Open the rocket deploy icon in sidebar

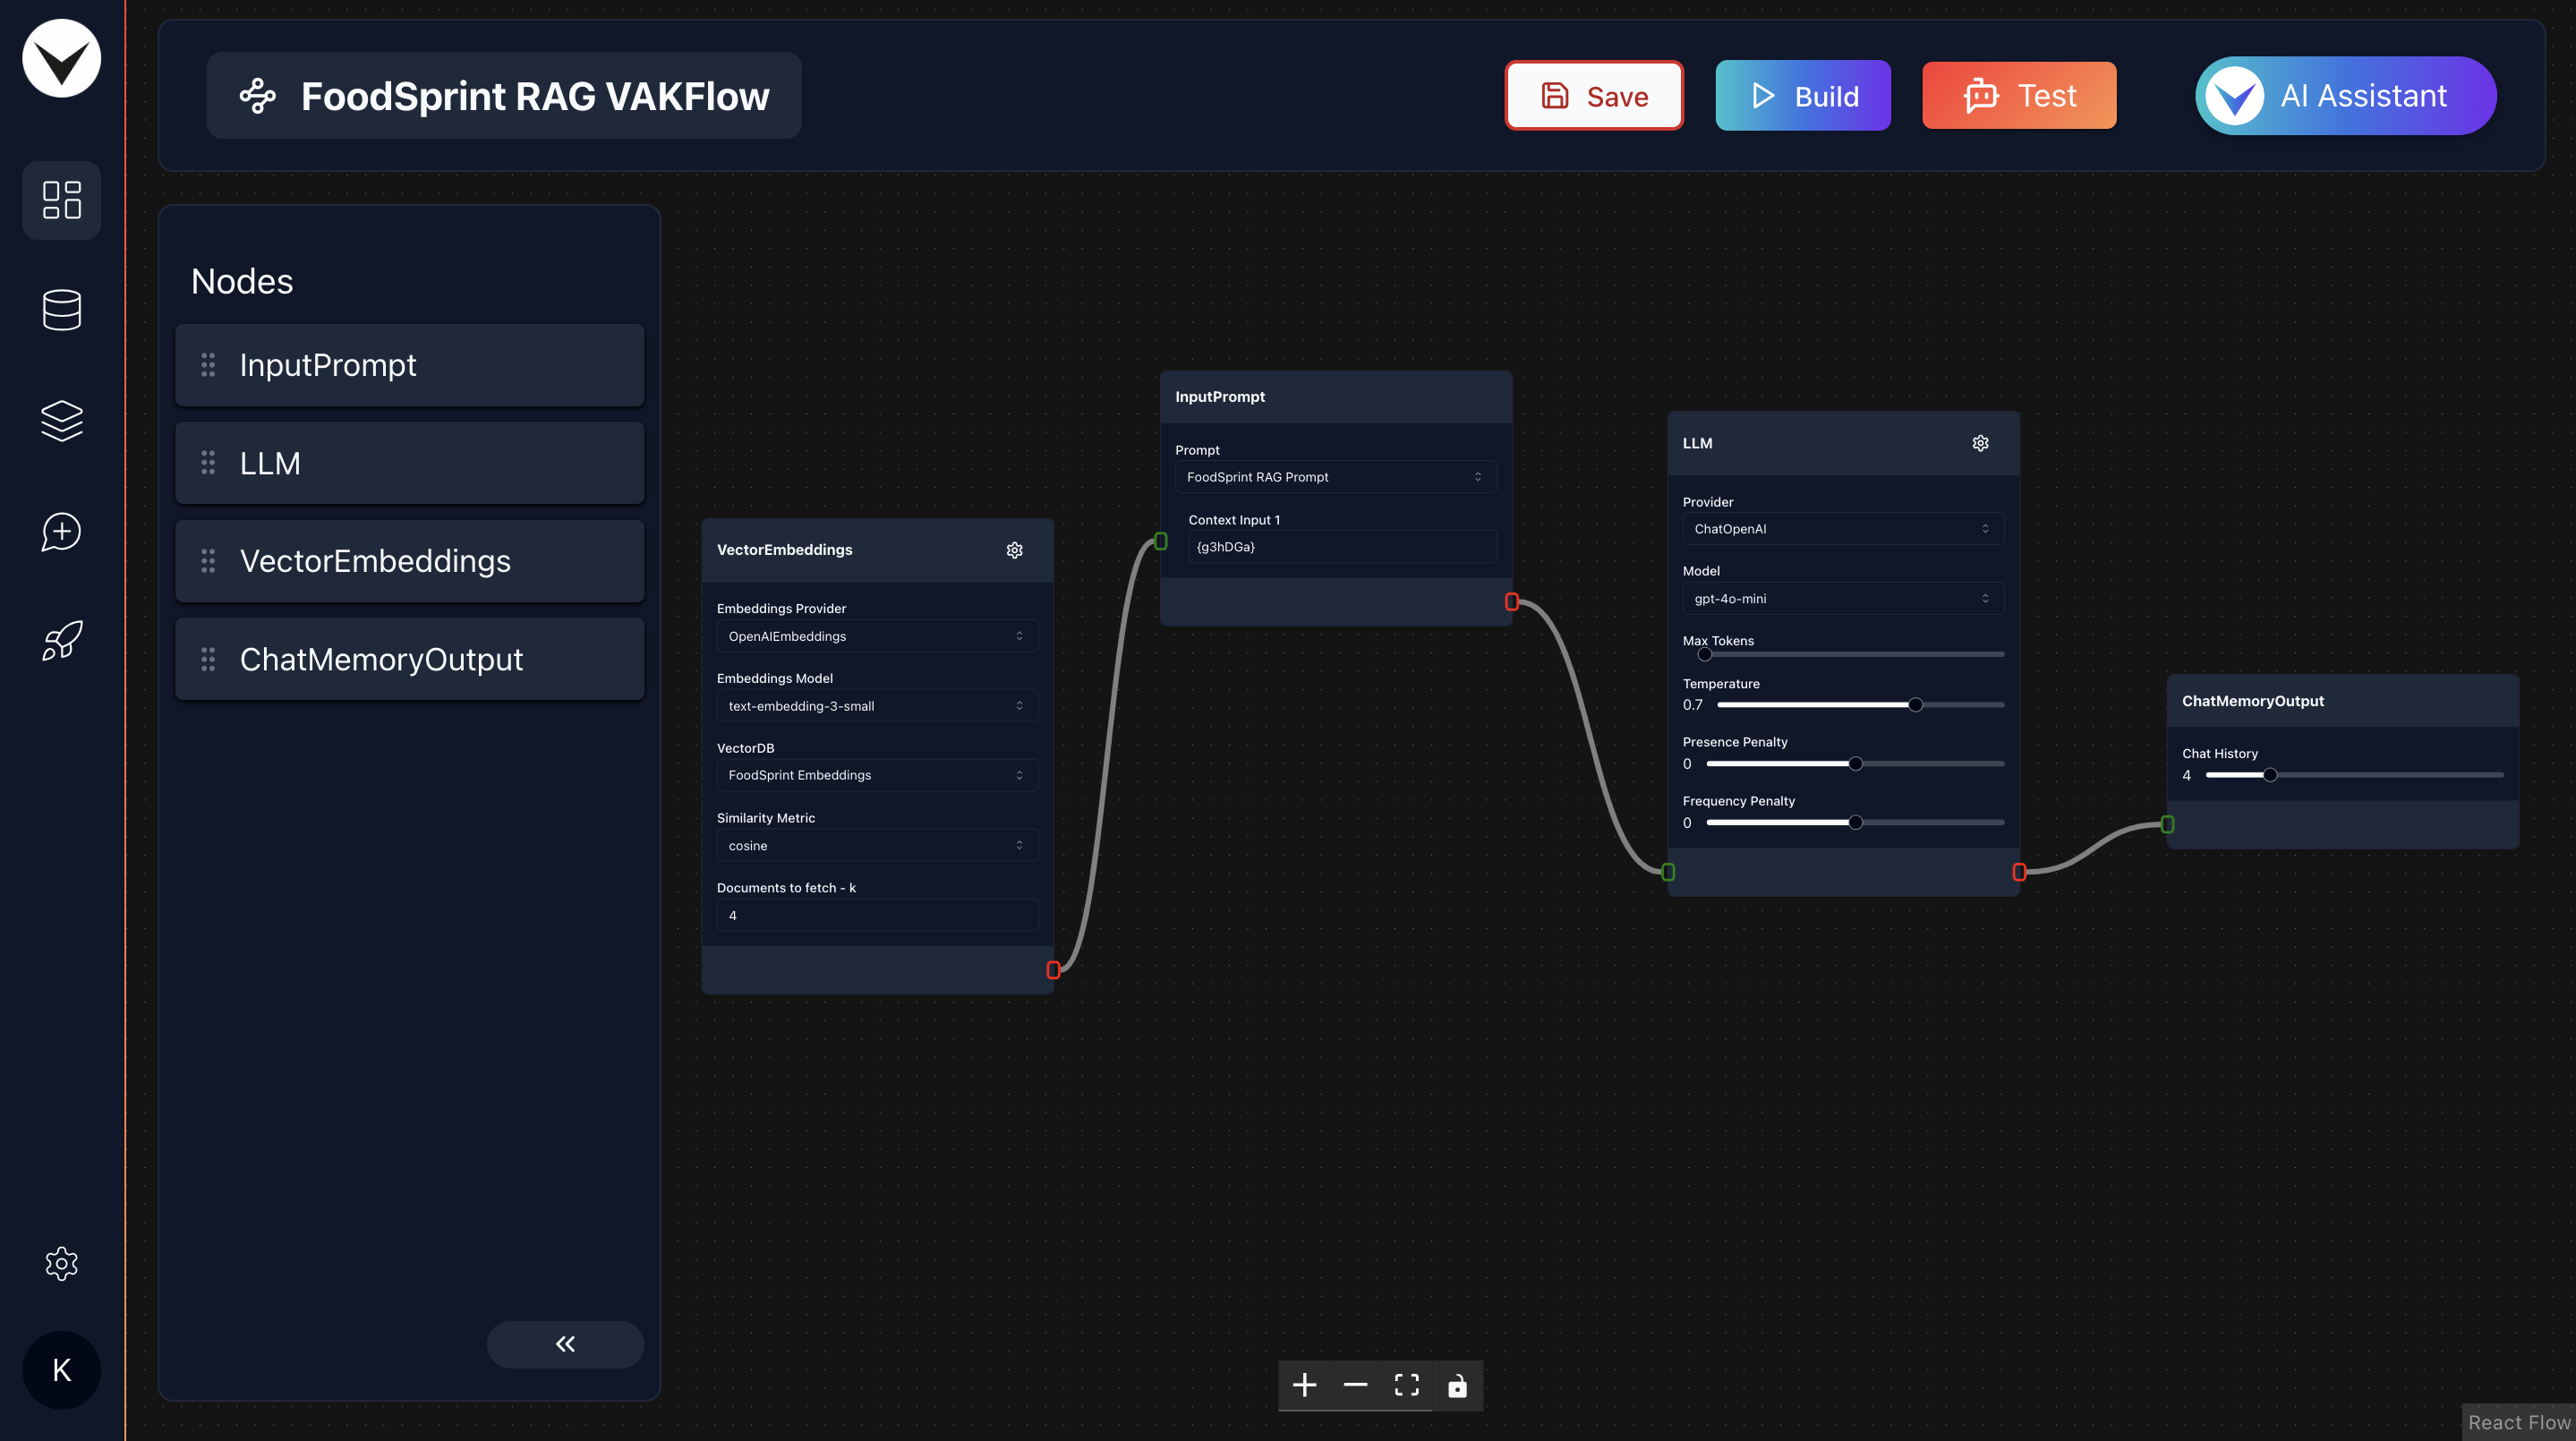(61, 641)
